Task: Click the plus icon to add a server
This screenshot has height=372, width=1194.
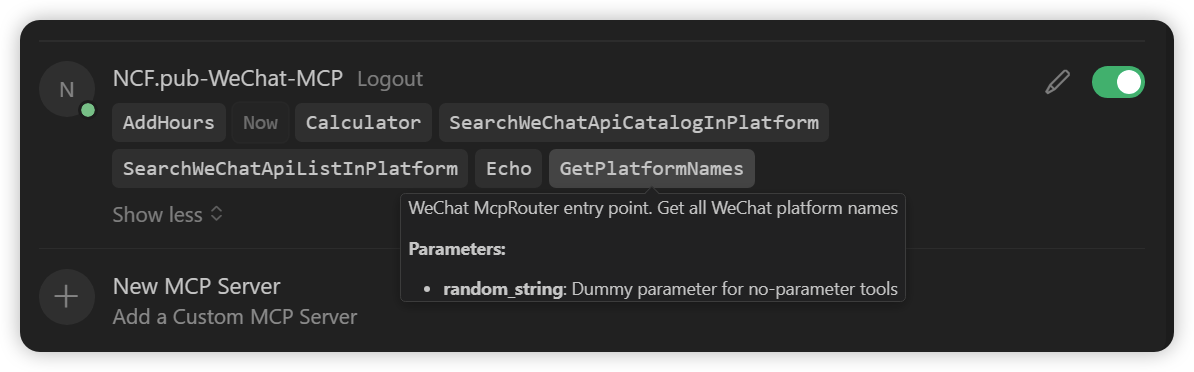Action: point(67,297)
